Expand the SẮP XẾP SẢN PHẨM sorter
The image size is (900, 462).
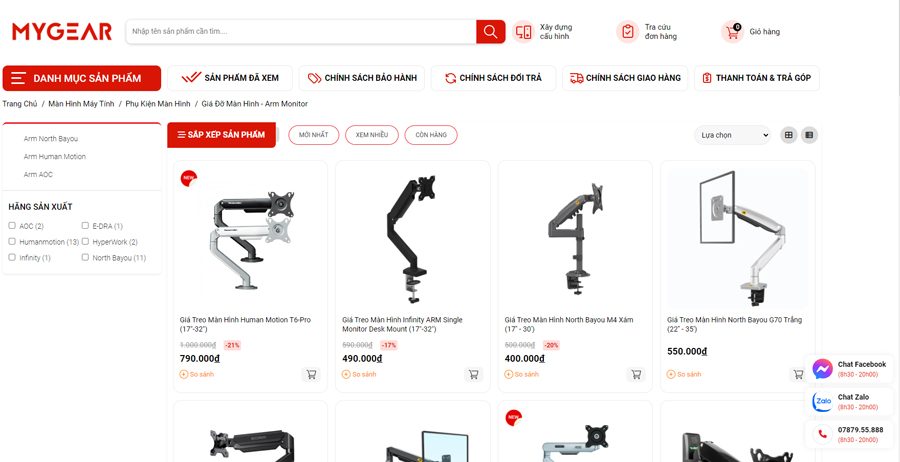[222, 135]
